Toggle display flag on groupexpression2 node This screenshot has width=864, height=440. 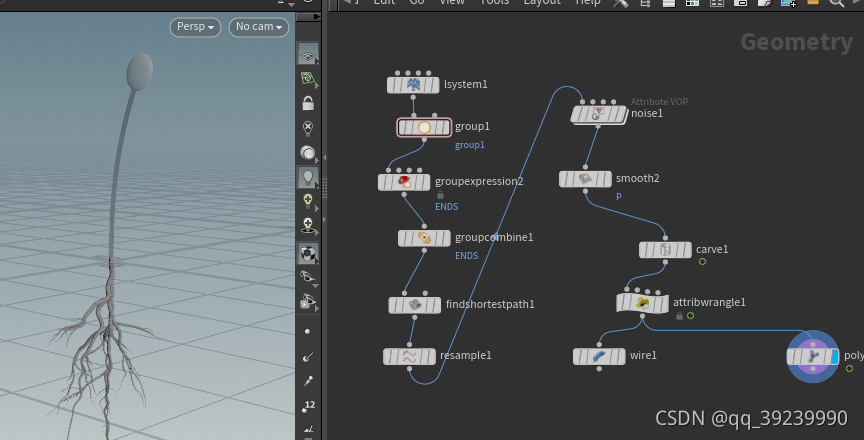[425, 183]
